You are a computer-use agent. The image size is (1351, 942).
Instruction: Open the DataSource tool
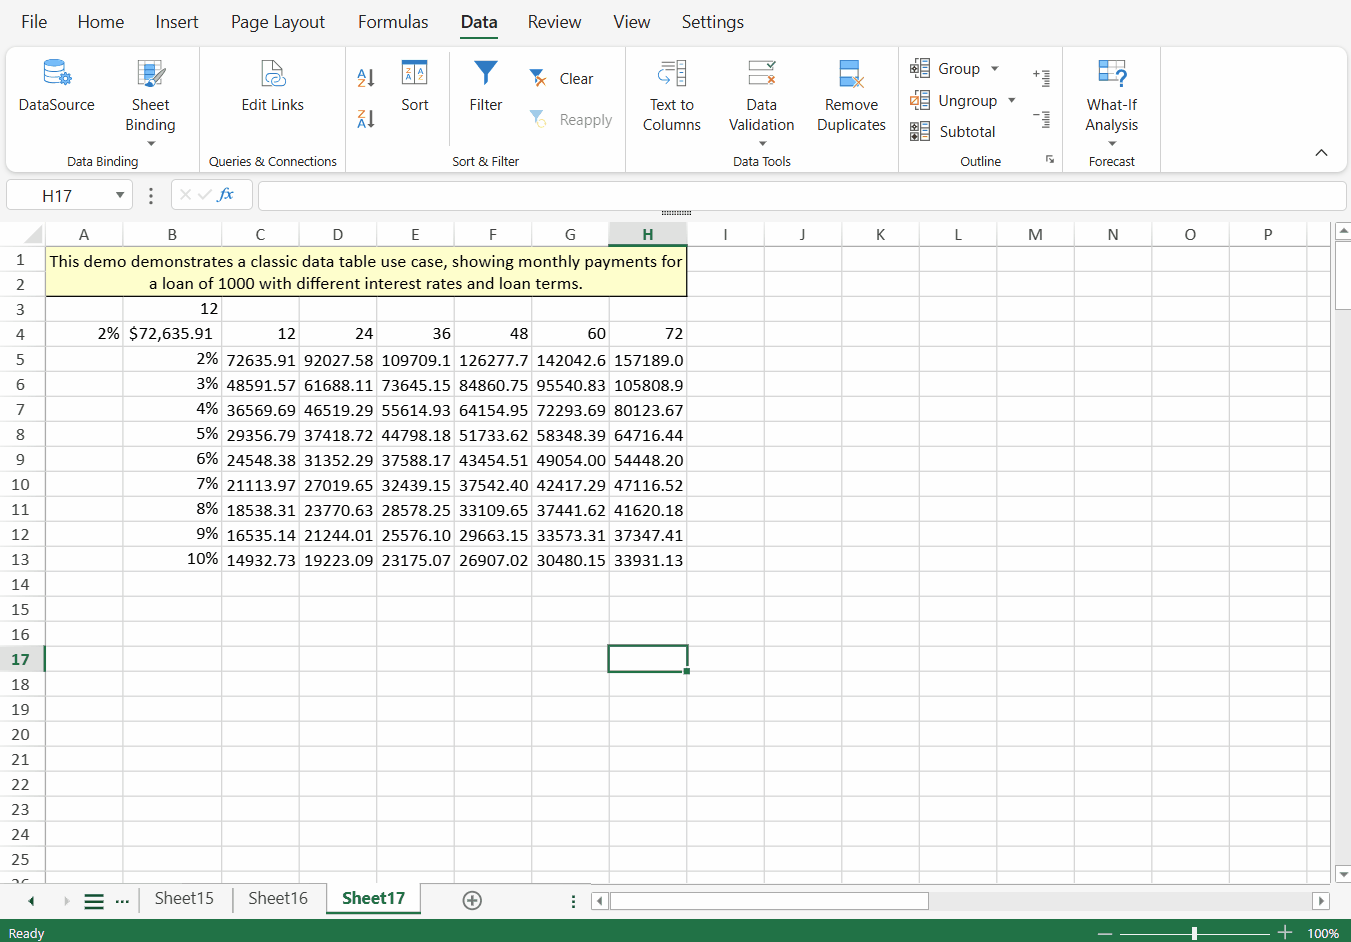point(57,88)
